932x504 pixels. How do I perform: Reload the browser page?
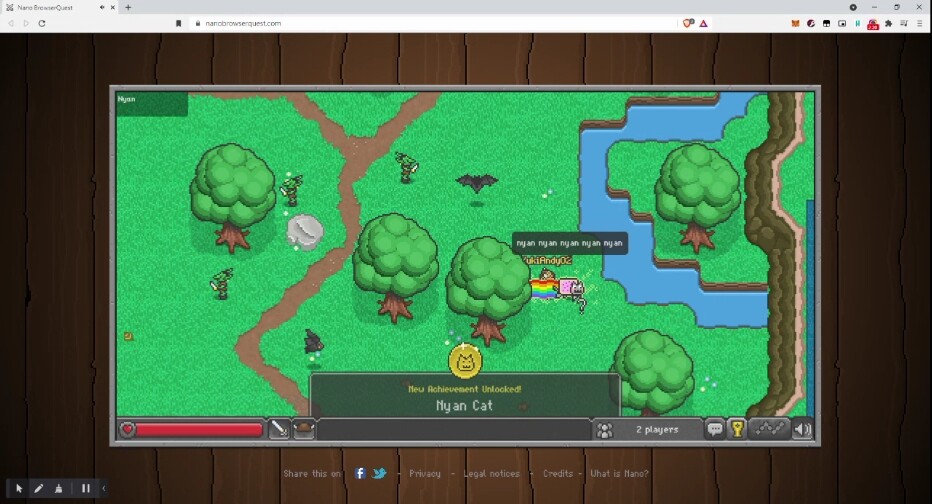pyautogui.click(x=42, y=23)
